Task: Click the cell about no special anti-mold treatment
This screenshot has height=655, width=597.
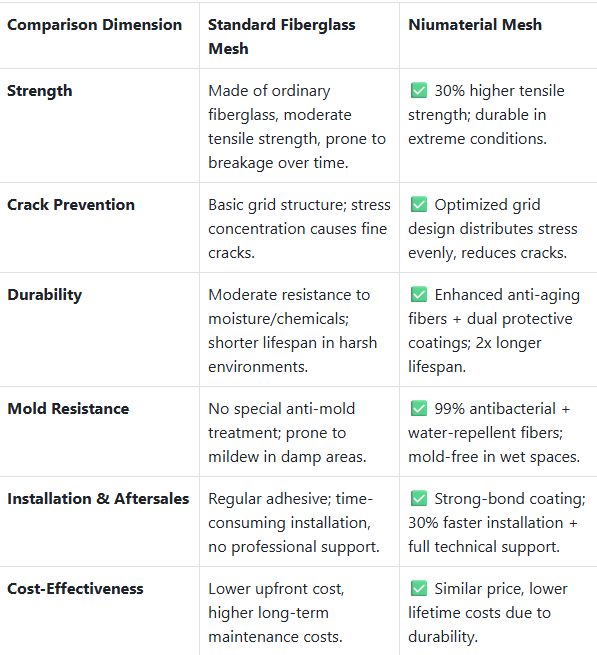Action: [299, 432]
